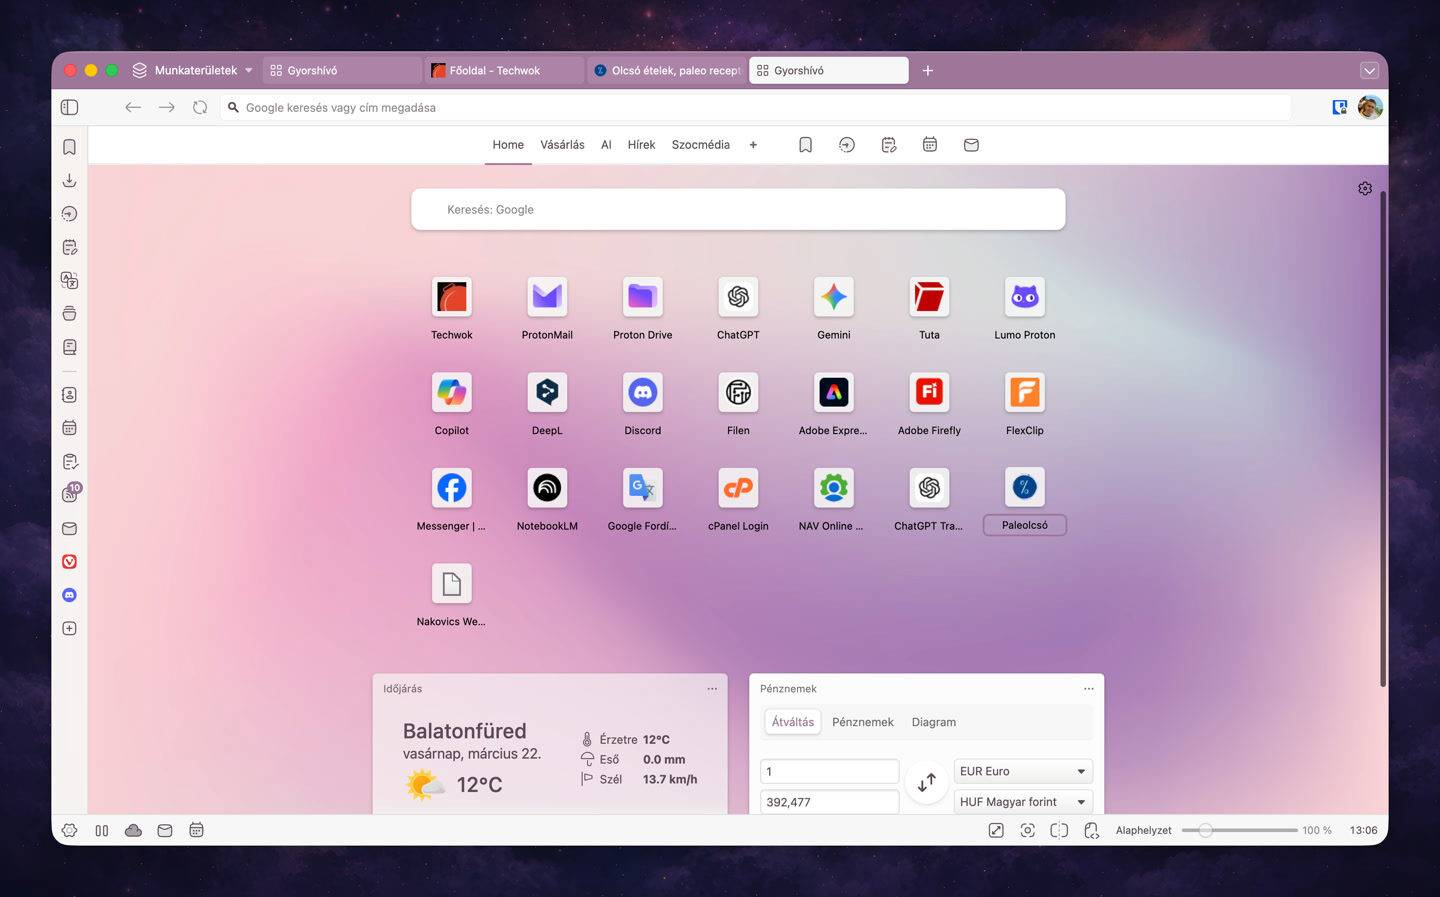Launch the Gemini speed dial

(834, 297)
